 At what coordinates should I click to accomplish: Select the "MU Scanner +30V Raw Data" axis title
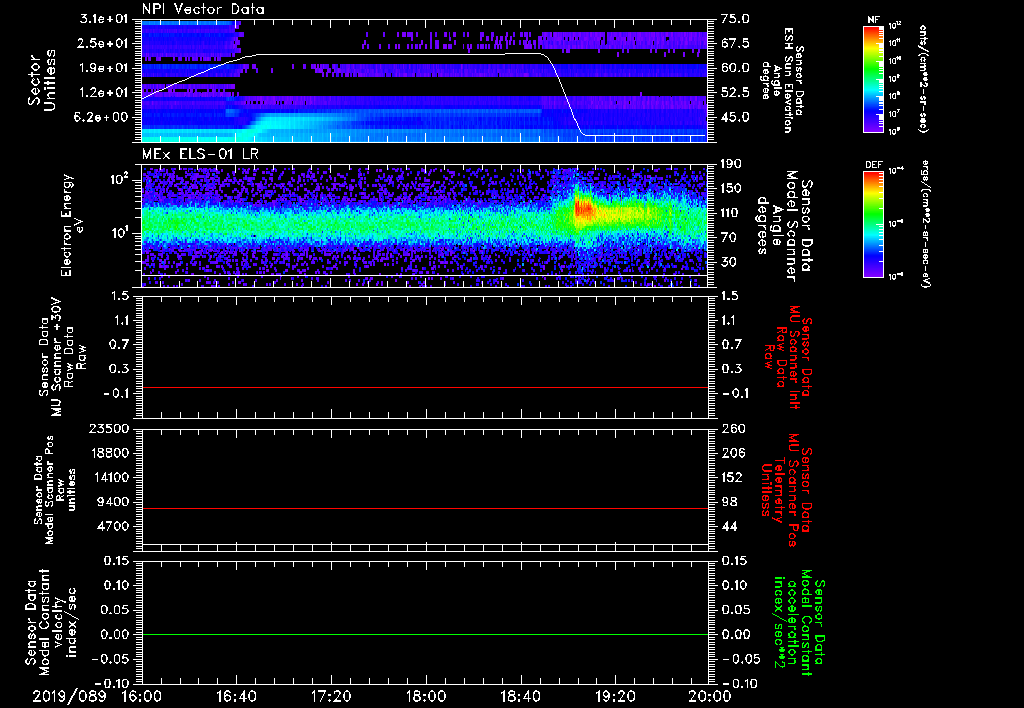[x=61, y=357]
